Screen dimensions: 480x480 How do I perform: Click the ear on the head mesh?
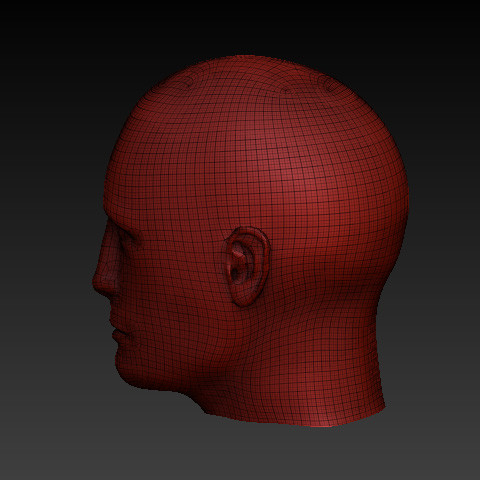pyautogui.click(x=248, y=267)
